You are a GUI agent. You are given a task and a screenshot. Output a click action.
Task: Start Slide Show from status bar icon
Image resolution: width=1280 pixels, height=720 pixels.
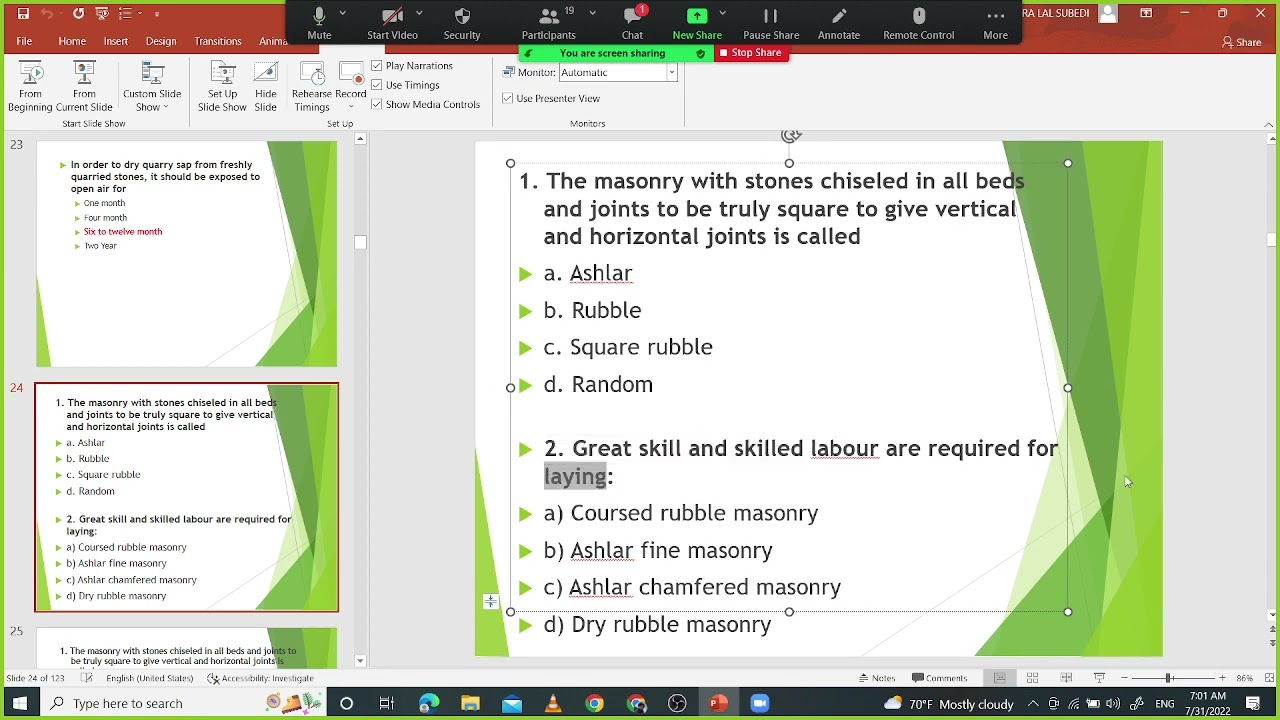1099,678
